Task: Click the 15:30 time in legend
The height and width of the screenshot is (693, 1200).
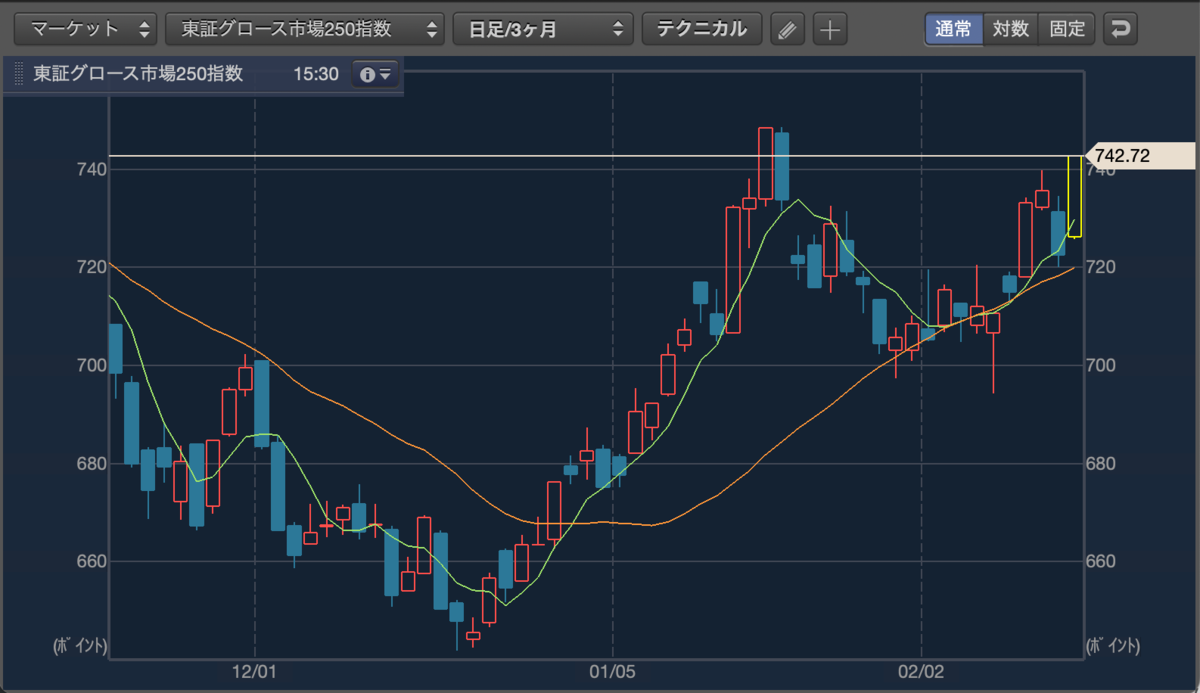Action: 315,75
